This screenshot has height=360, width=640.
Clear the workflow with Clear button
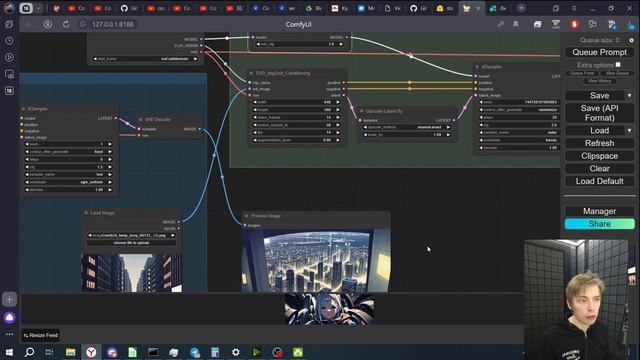(x=599, y=169)
